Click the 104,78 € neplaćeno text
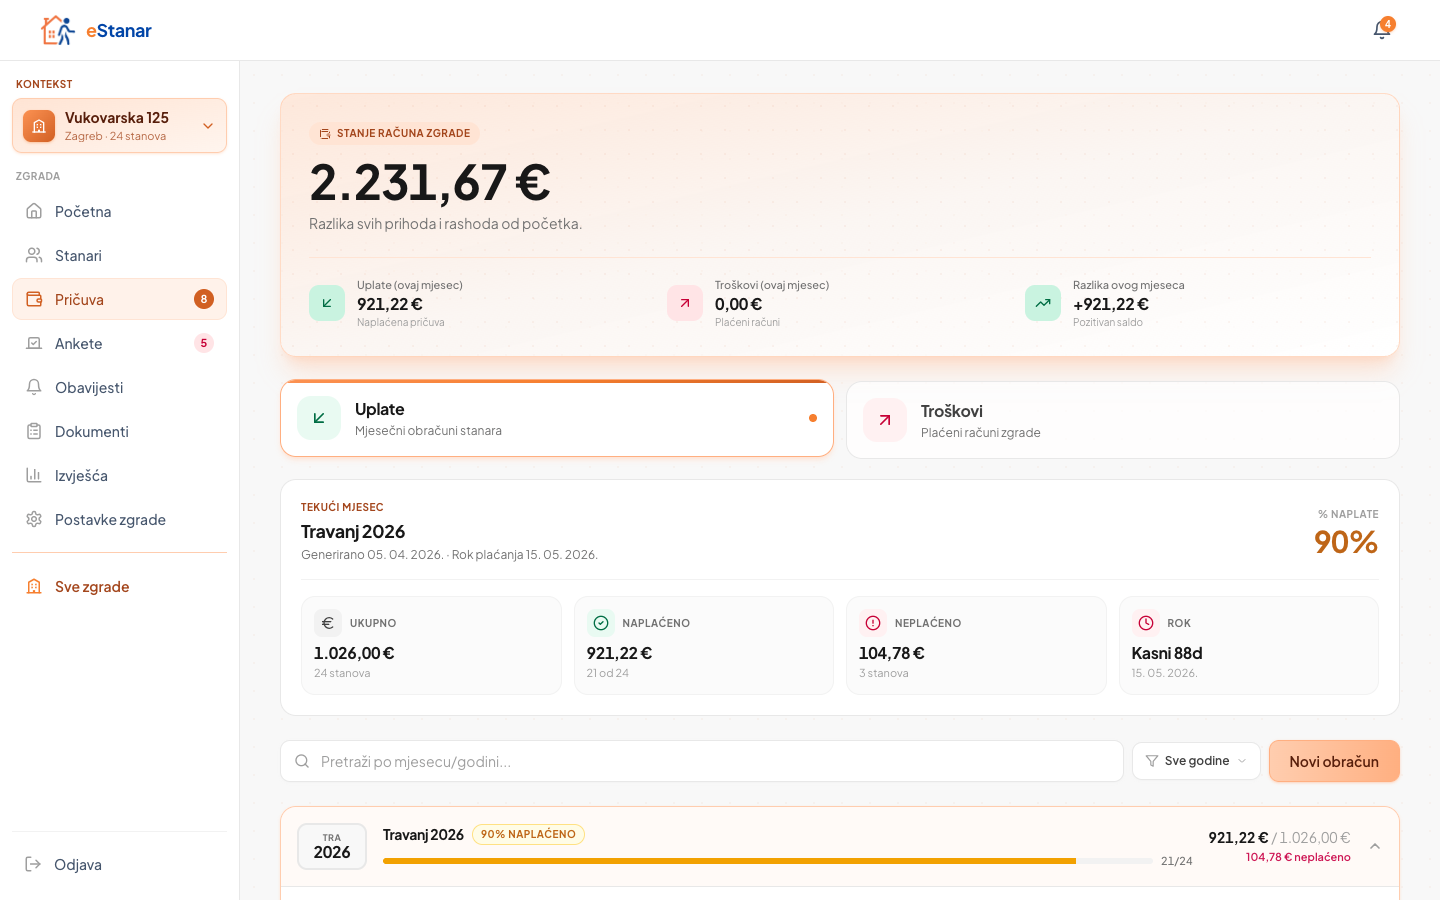This screenshot has height=900, width=1440. [1298, 857]
